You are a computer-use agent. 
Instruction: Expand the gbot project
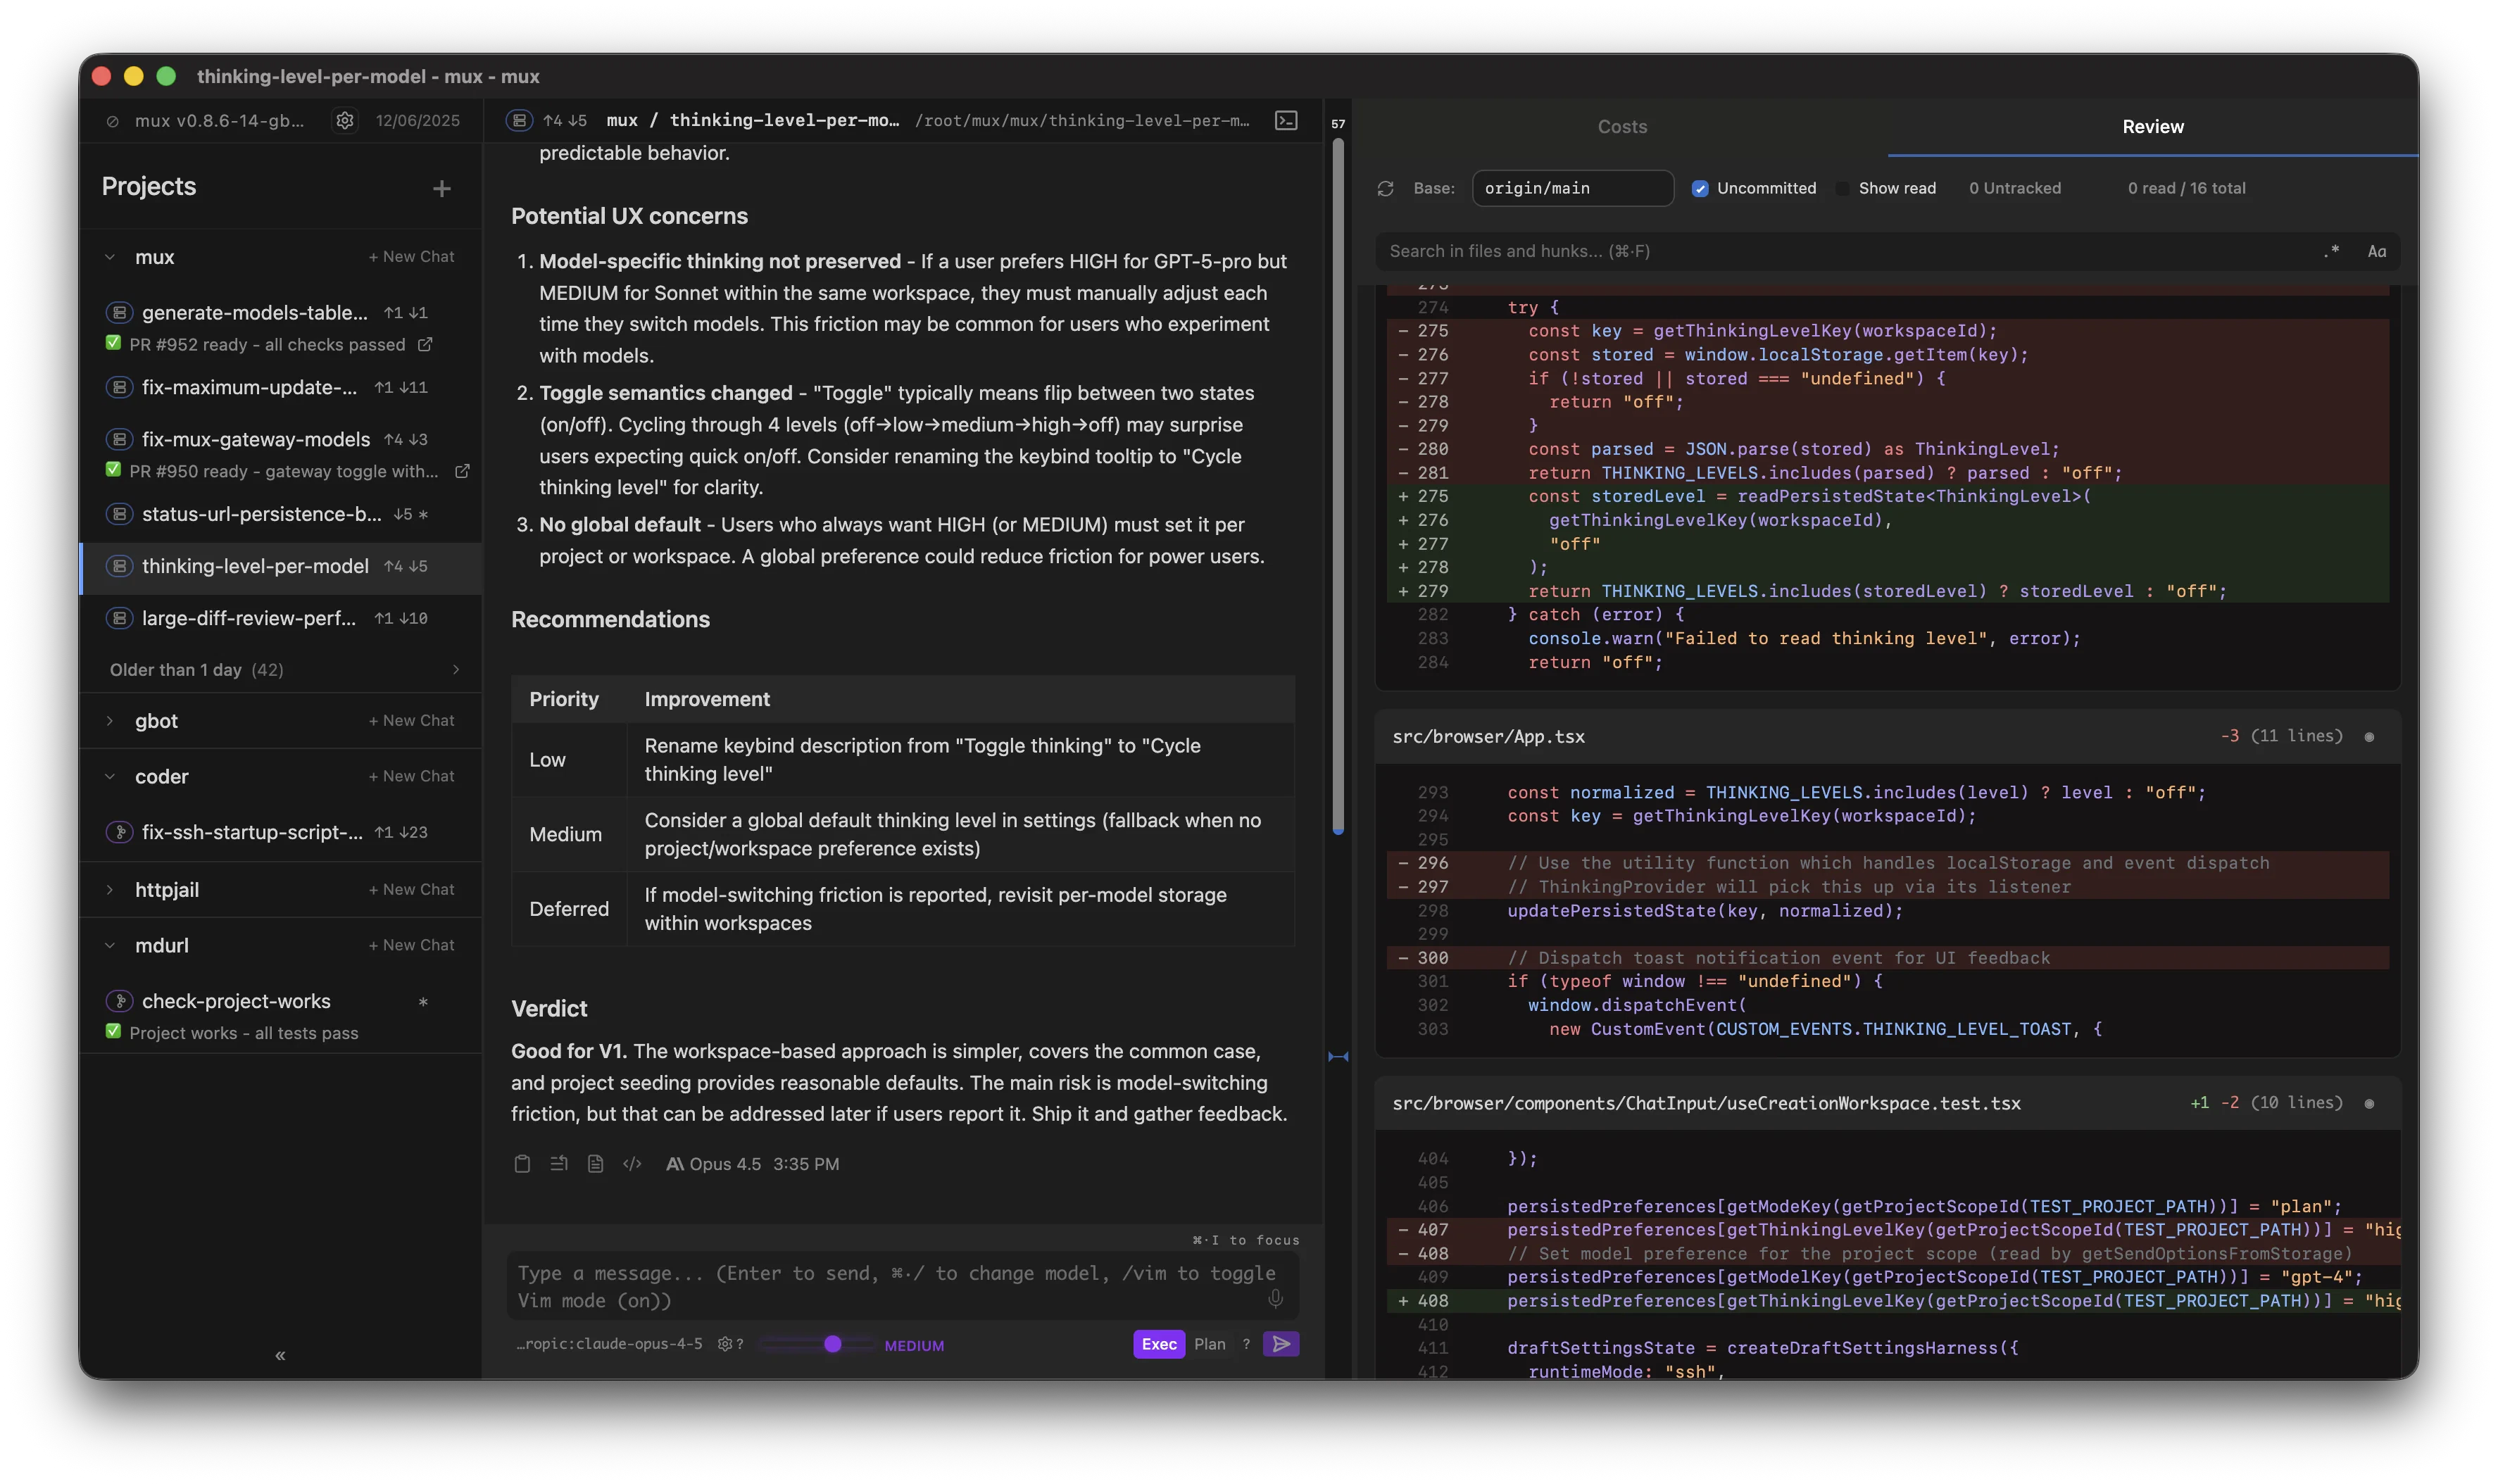(x=111, y=720)
